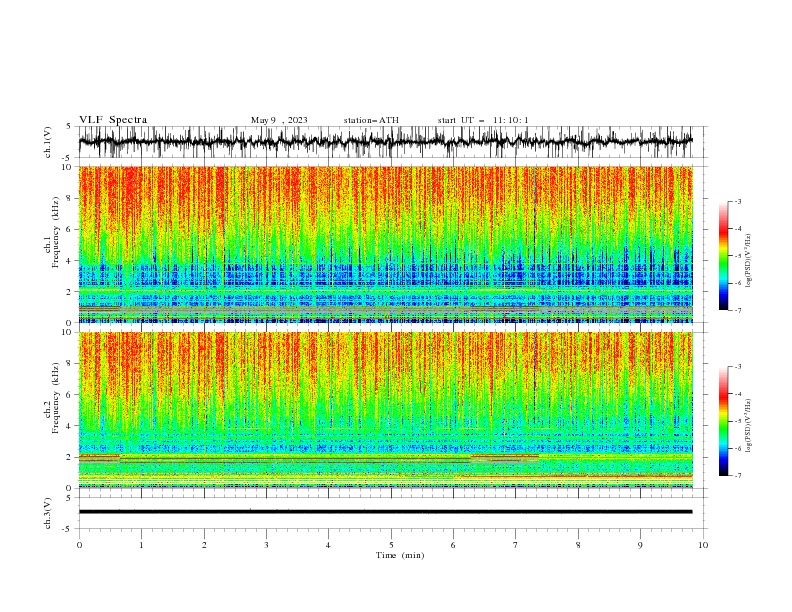Click the '7' tick on the time axis
Image resolution: width=792 pixels, height=612 pixels.
pyautogui.click(x=516, y=545)
